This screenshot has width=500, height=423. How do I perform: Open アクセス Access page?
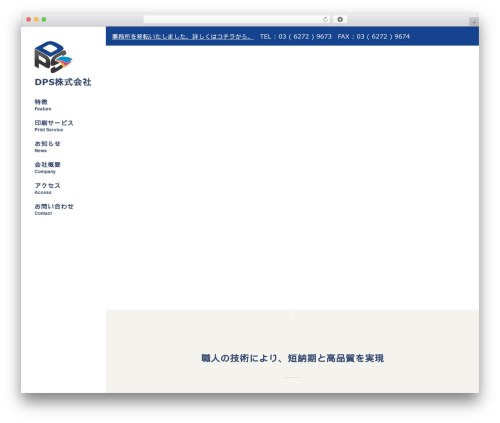click(47, 188)
